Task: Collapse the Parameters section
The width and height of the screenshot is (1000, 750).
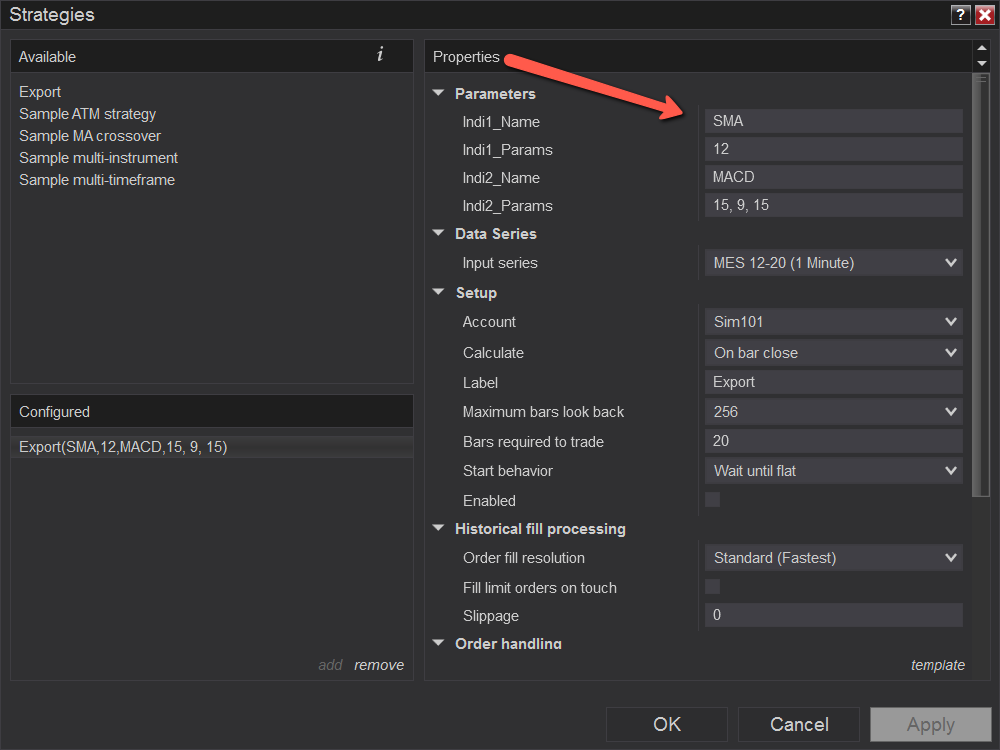Action: click(438, 93)
